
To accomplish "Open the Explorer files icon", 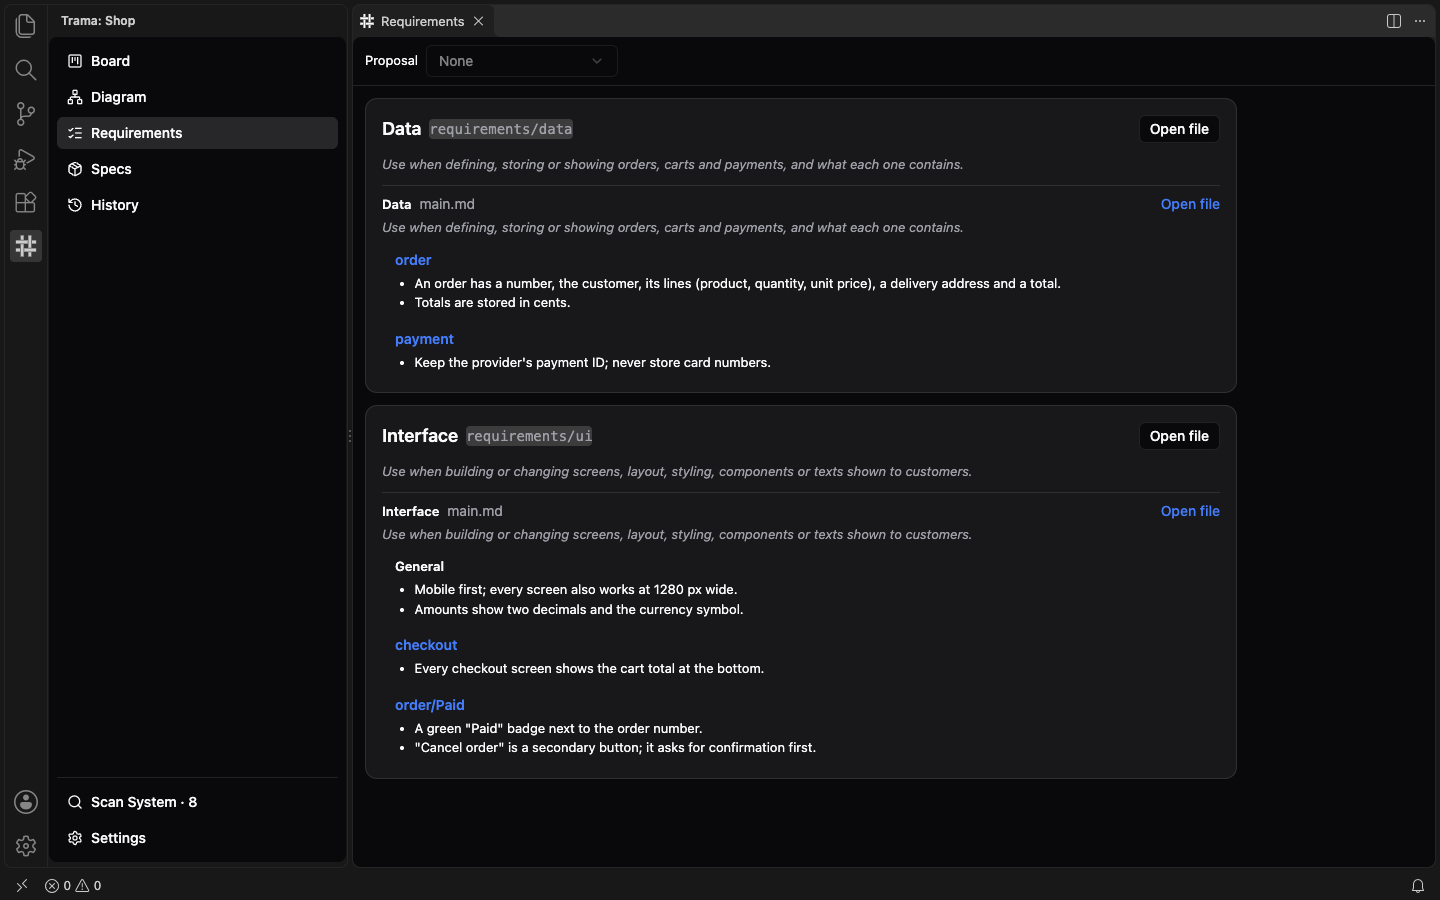I will pyautogui.click(x=26, y=26).
